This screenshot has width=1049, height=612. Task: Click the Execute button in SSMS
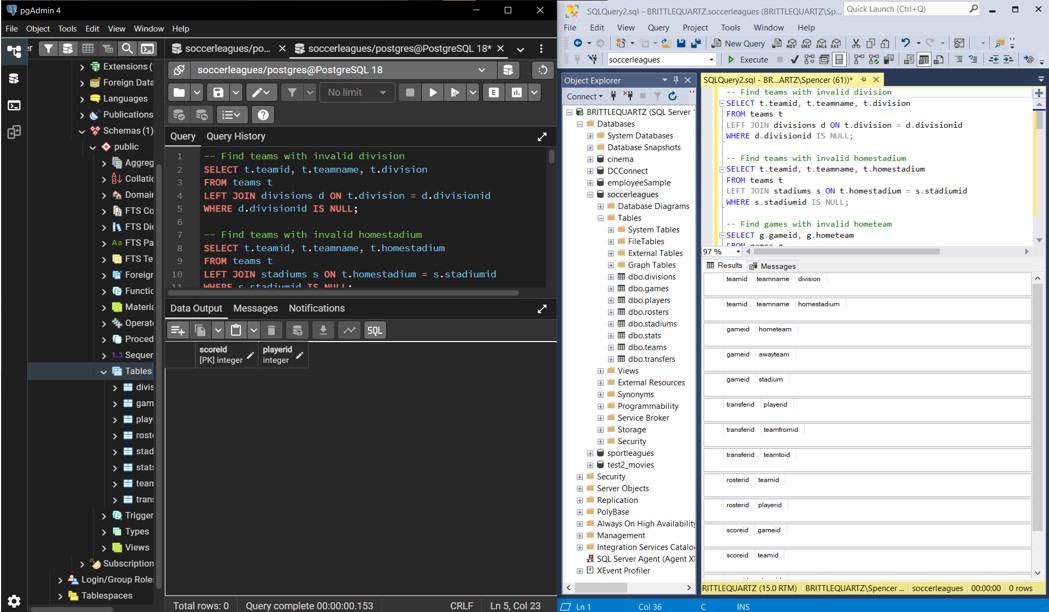(x=748, y=60)
